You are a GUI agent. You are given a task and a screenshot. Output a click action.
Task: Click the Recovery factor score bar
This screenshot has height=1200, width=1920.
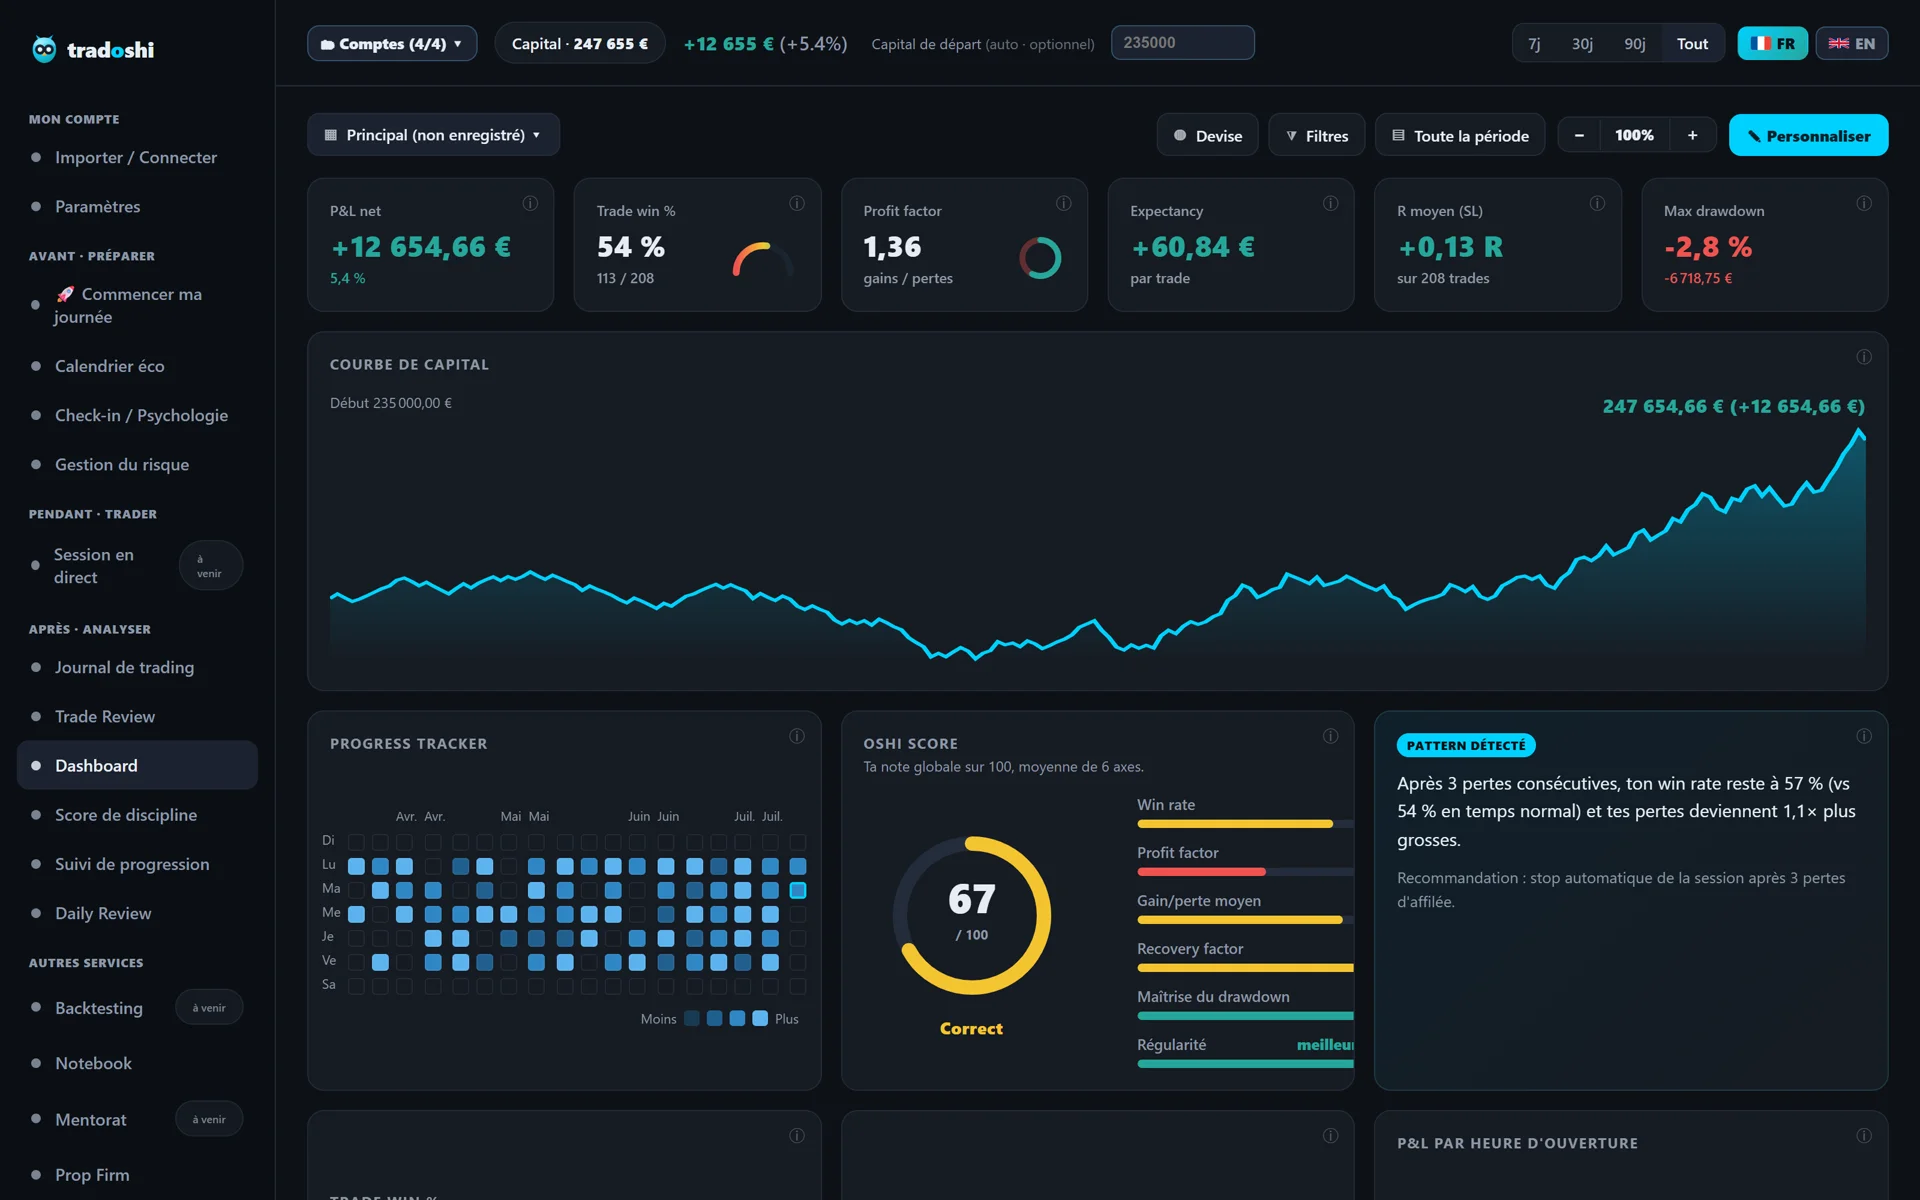pyautogui.click(x=1245, y=968)
